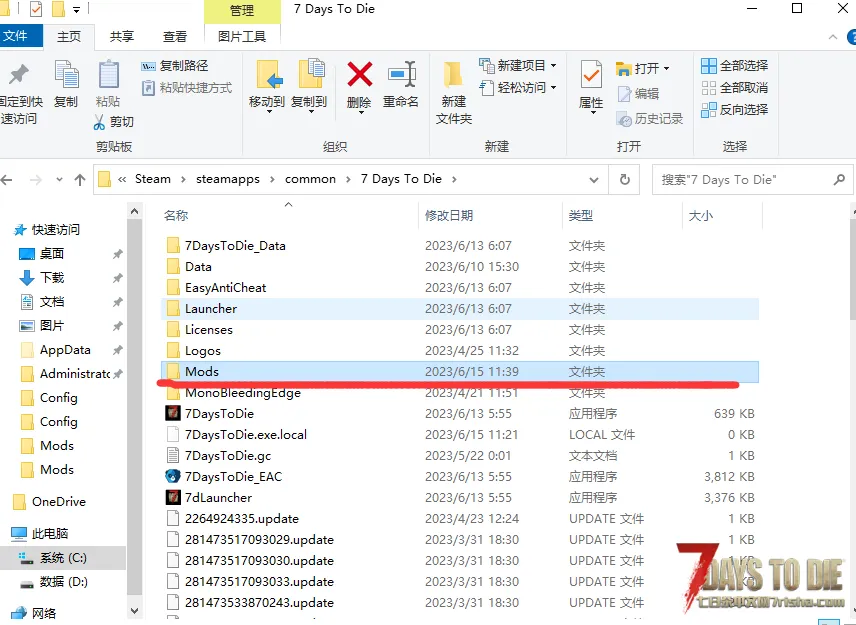Viewport: 856px width, 625px height.
Task: Refresh the folder with the refresh icon
Action: click(625, 180)
